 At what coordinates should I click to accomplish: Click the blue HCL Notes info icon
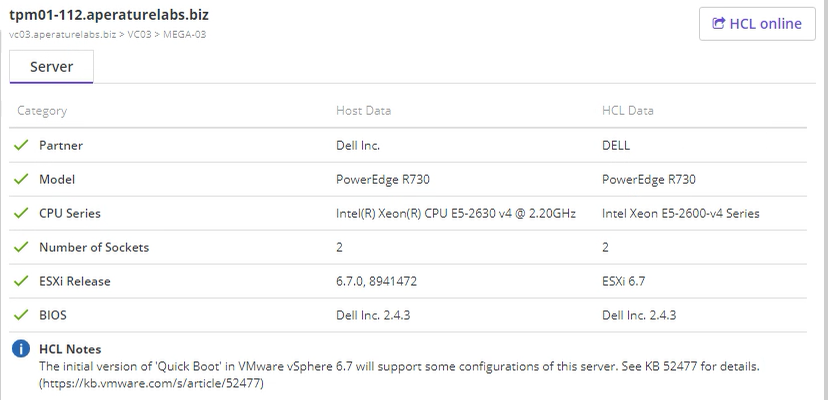coord(21,349)
